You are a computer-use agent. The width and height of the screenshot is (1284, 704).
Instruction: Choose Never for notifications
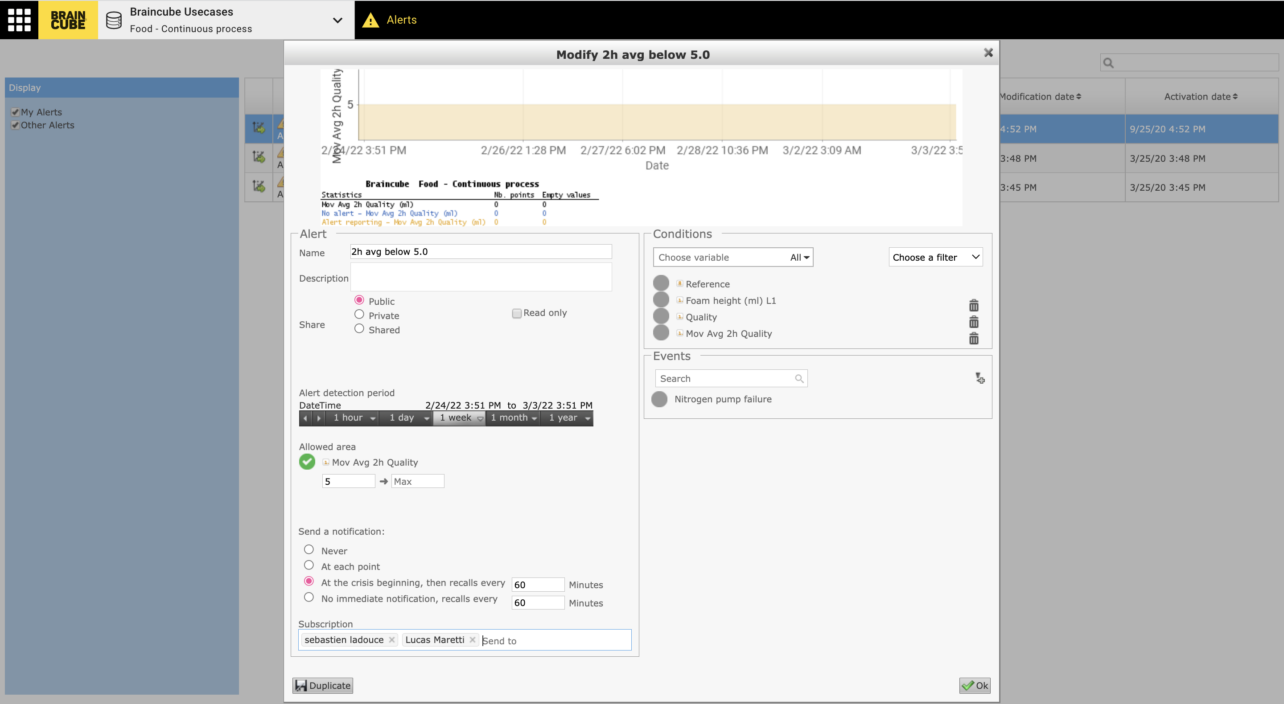(x=309, y=550)
